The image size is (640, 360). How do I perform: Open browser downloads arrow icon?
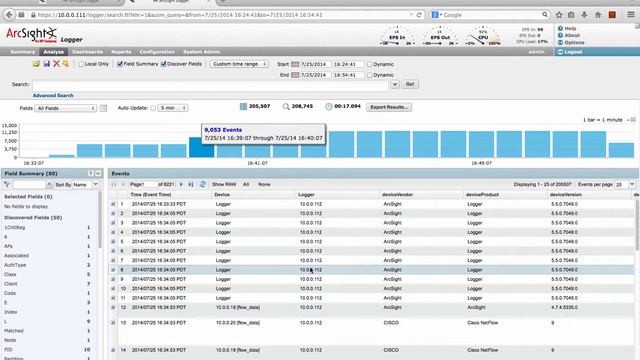[584, 15]
